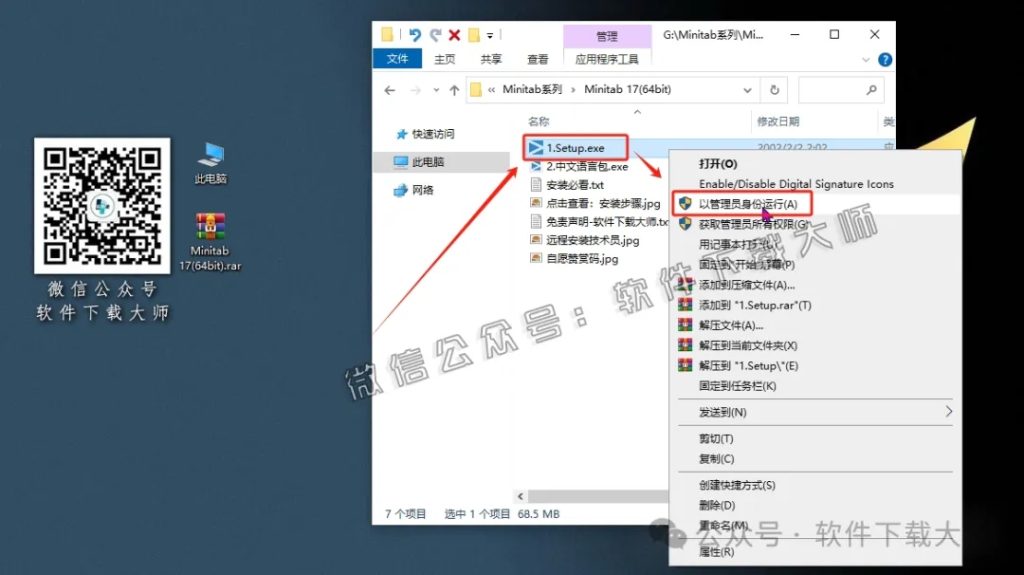1024x575 pixels.
Task: Choose 复制(C) from context menu
Action: coord(716,459)
